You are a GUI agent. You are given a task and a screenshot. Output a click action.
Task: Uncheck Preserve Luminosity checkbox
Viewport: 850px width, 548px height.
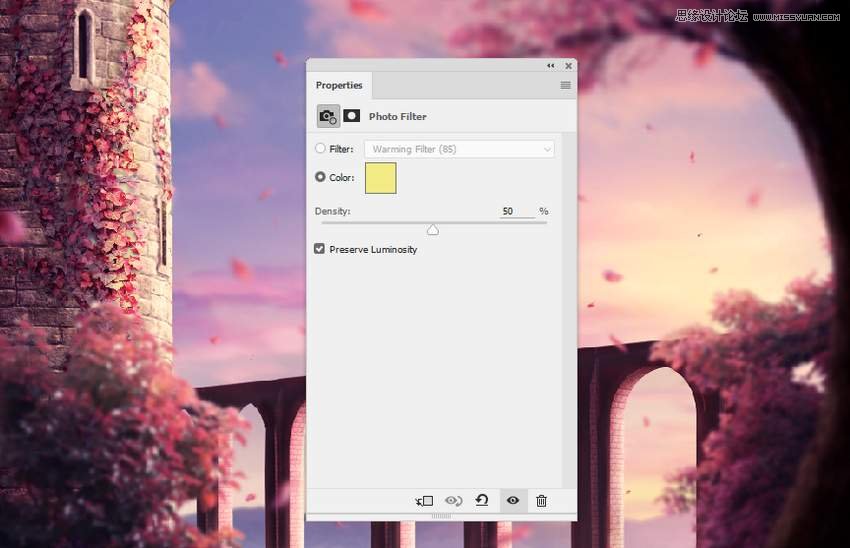(x=319, y=249)
